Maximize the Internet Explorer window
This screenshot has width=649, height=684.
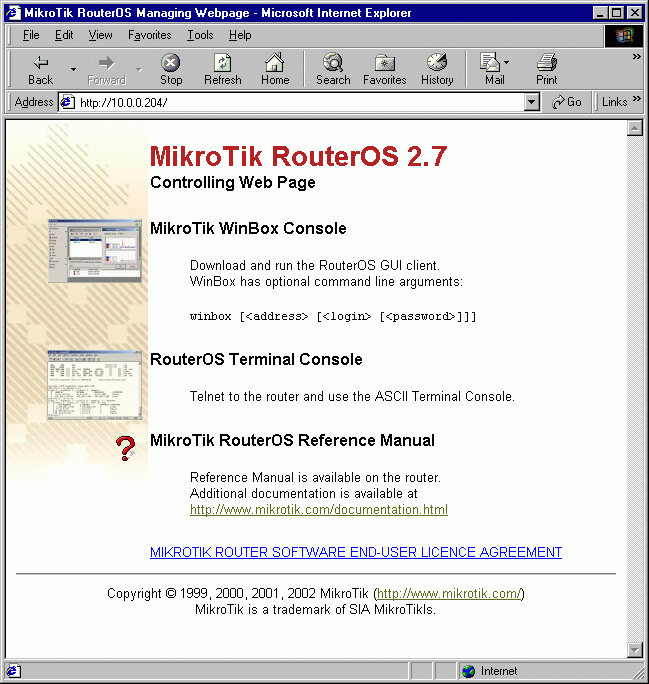pyautogui.click(x=616, y=13)
